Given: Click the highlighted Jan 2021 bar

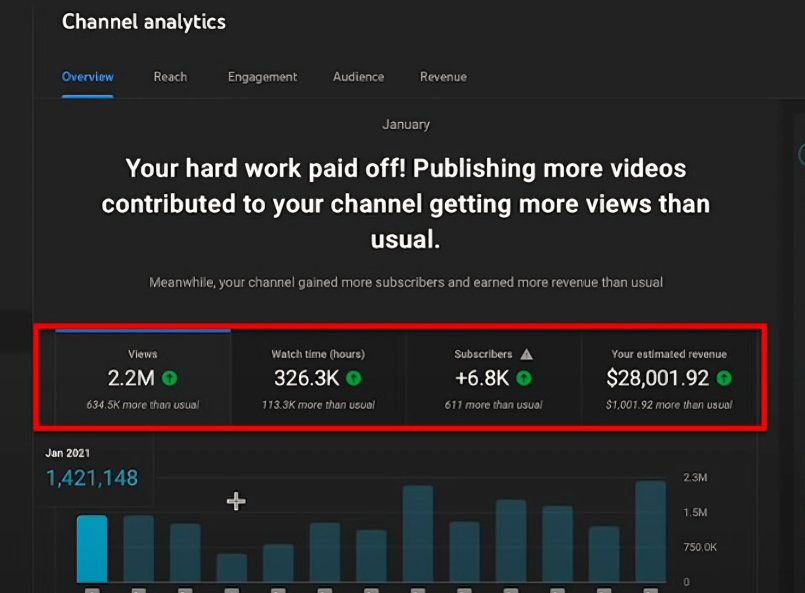Looking at the screenshot, I should [92, 549].
